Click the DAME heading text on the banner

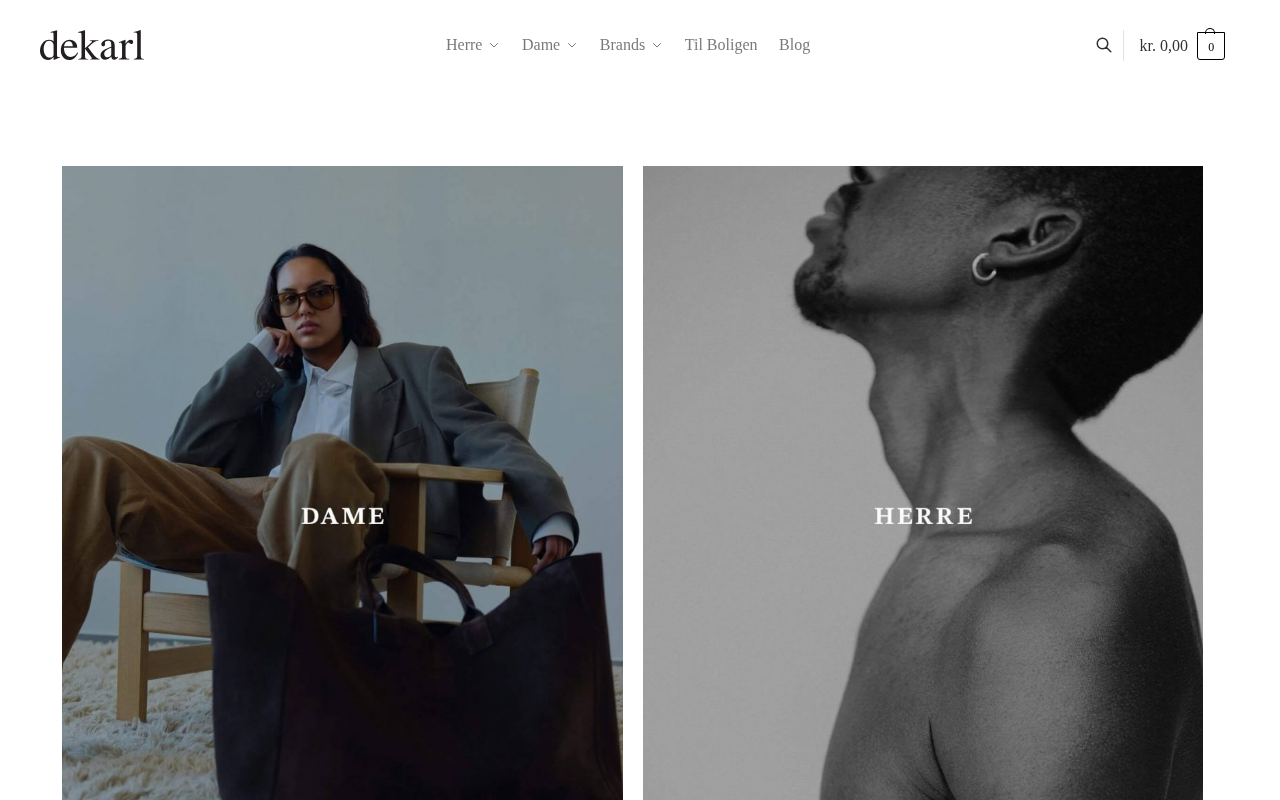pos(343,516)
